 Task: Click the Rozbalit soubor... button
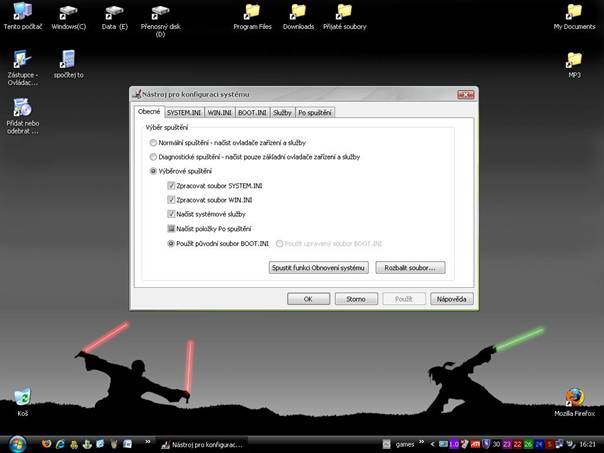410,268
